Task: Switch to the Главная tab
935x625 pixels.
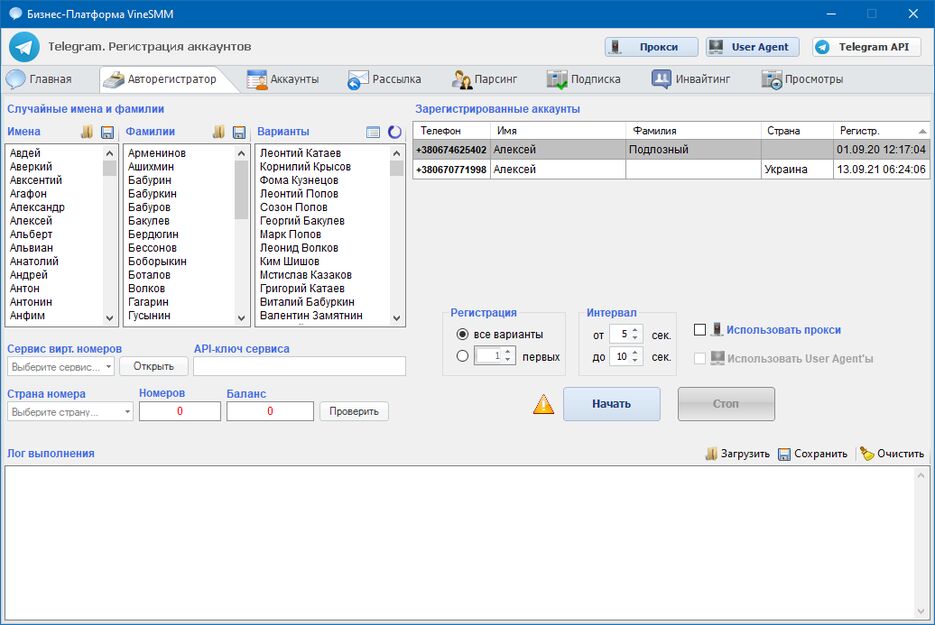Action: click(x=39, y=79)
